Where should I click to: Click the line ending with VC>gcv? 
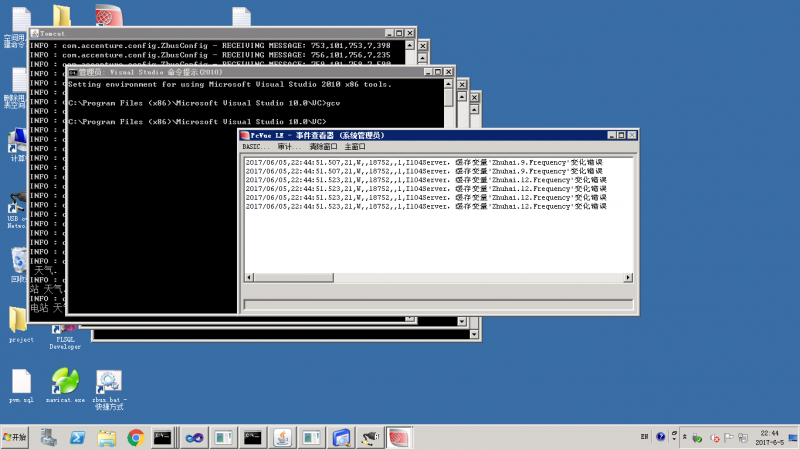204,103
